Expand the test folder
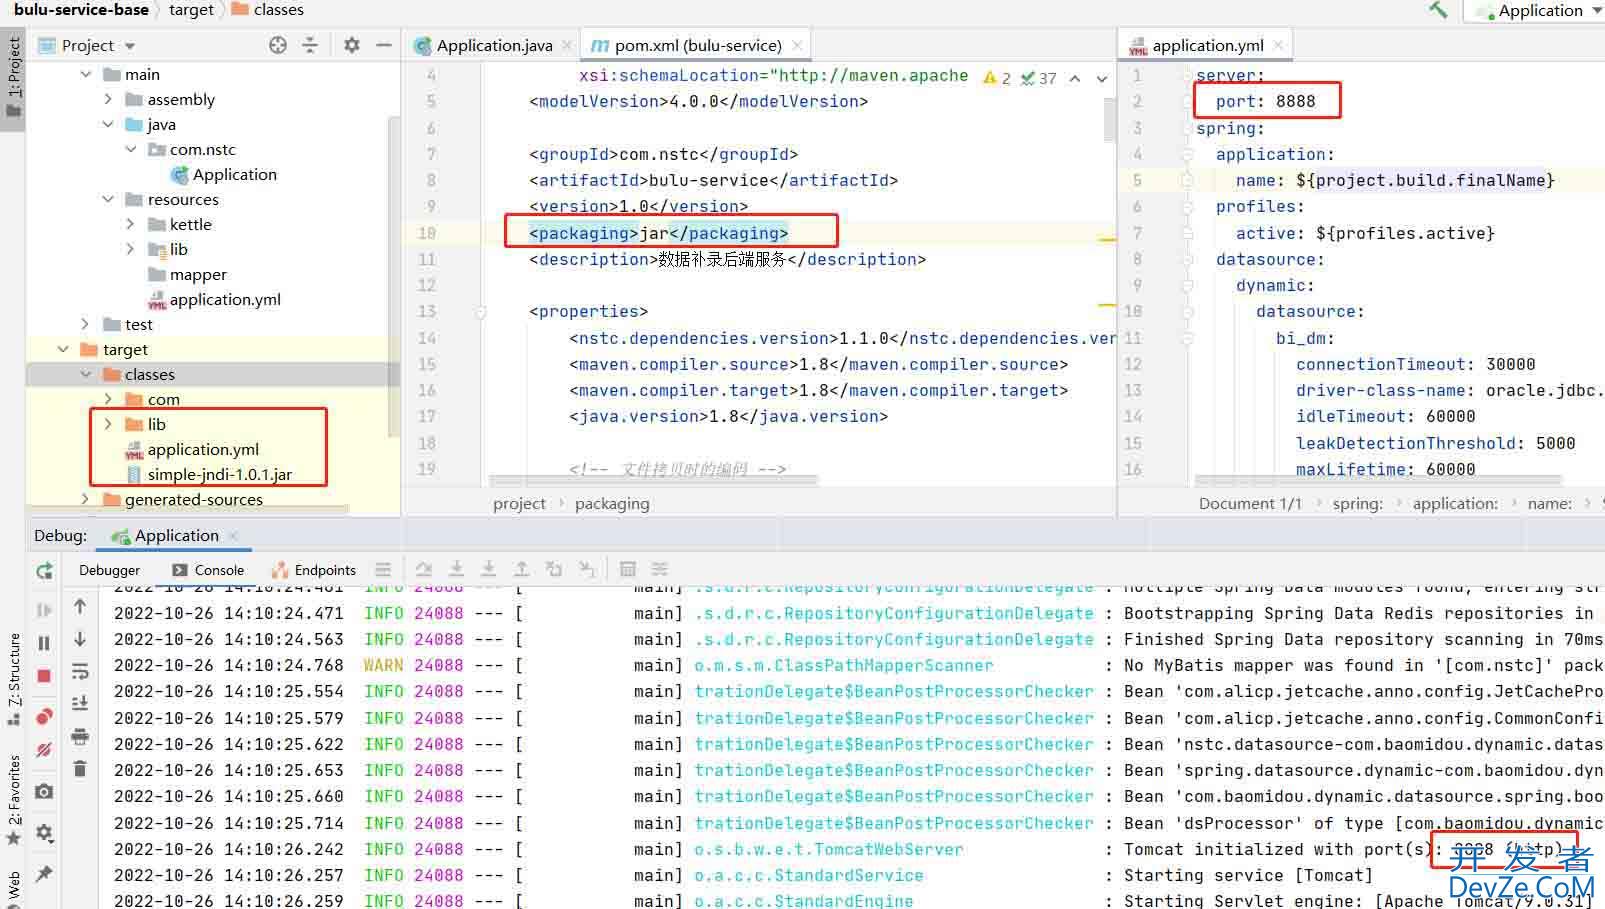Viewport: 1605px width, 909px height. (86, 324)
